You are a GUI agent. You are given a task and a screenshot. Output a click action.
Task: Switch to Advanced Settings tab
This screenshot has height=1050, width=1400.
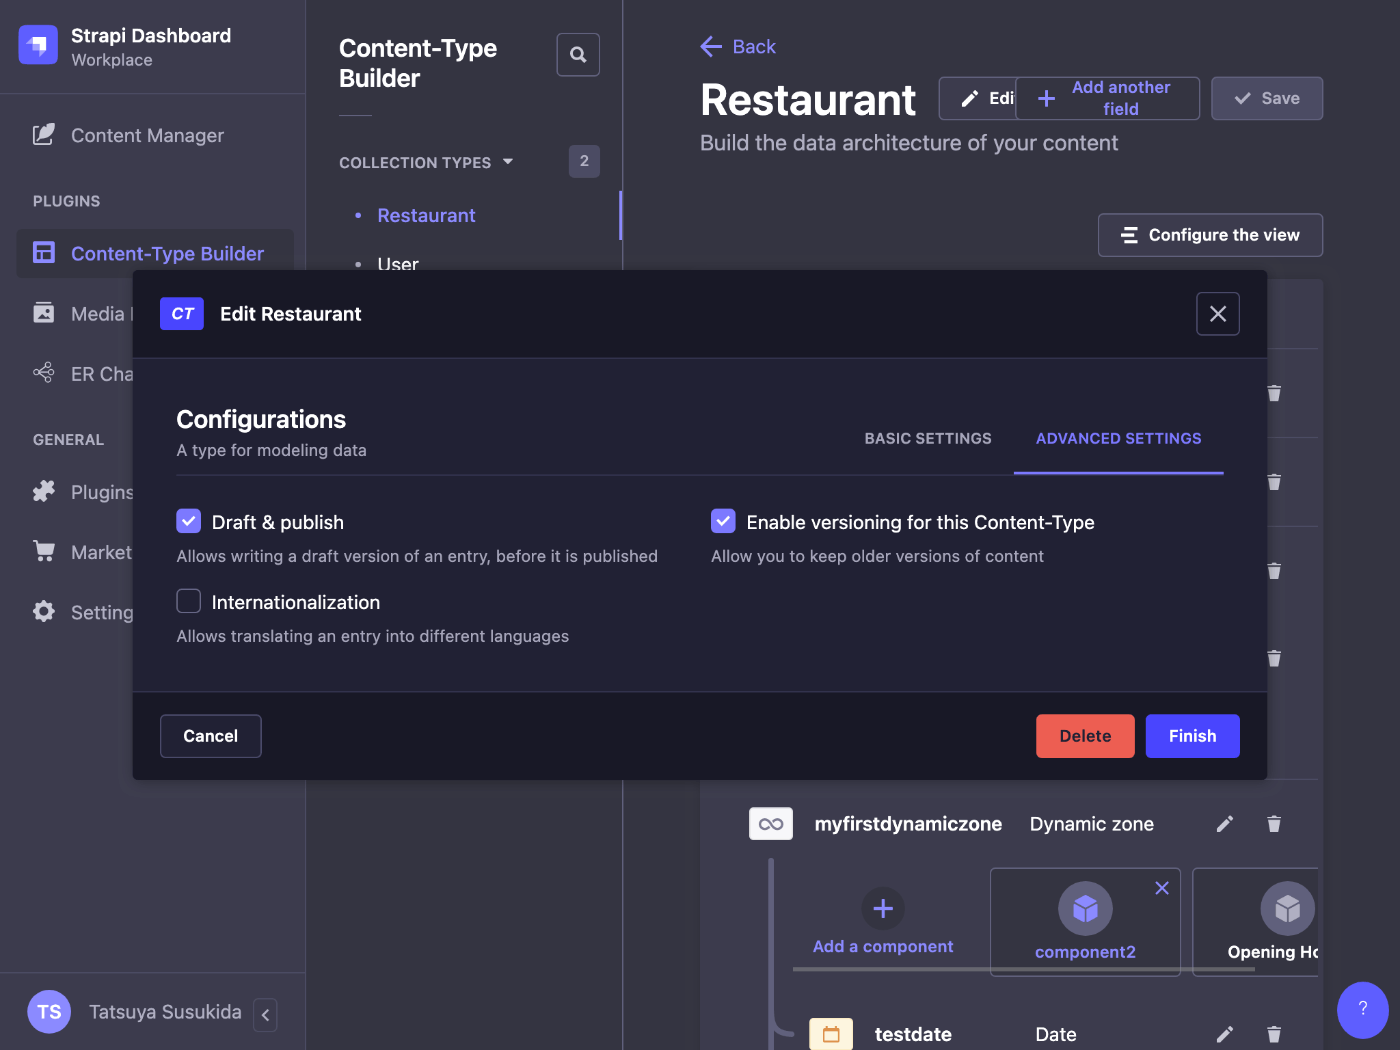[x=1119, y=438]
